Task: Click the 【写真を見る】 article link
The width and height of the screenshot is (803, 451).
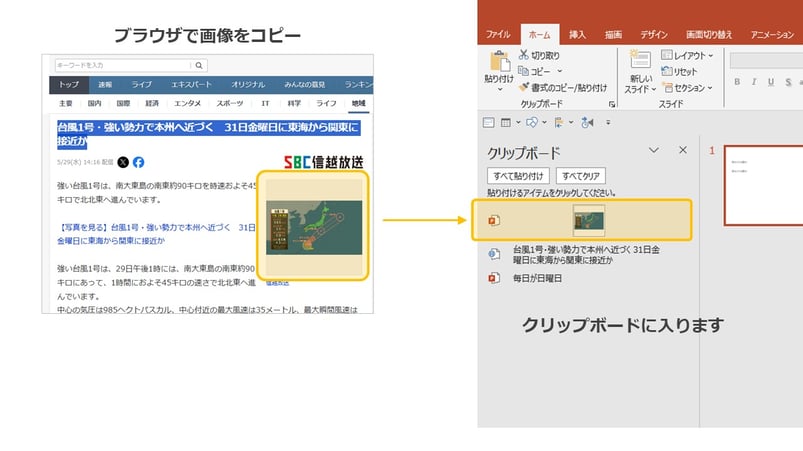Action: [156, 234]
